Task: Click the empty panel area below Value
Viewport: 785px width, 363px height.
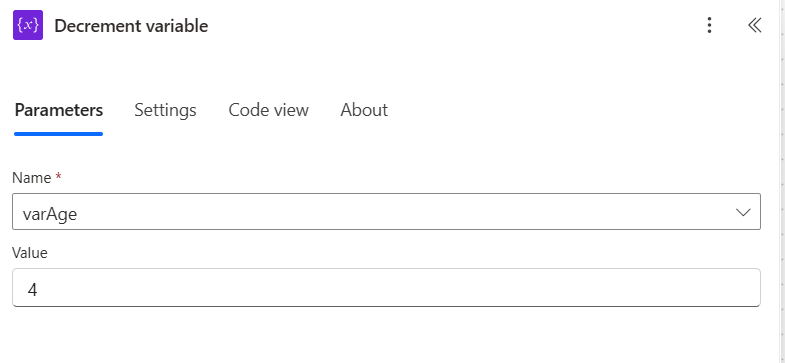Action: pos(386,335)
